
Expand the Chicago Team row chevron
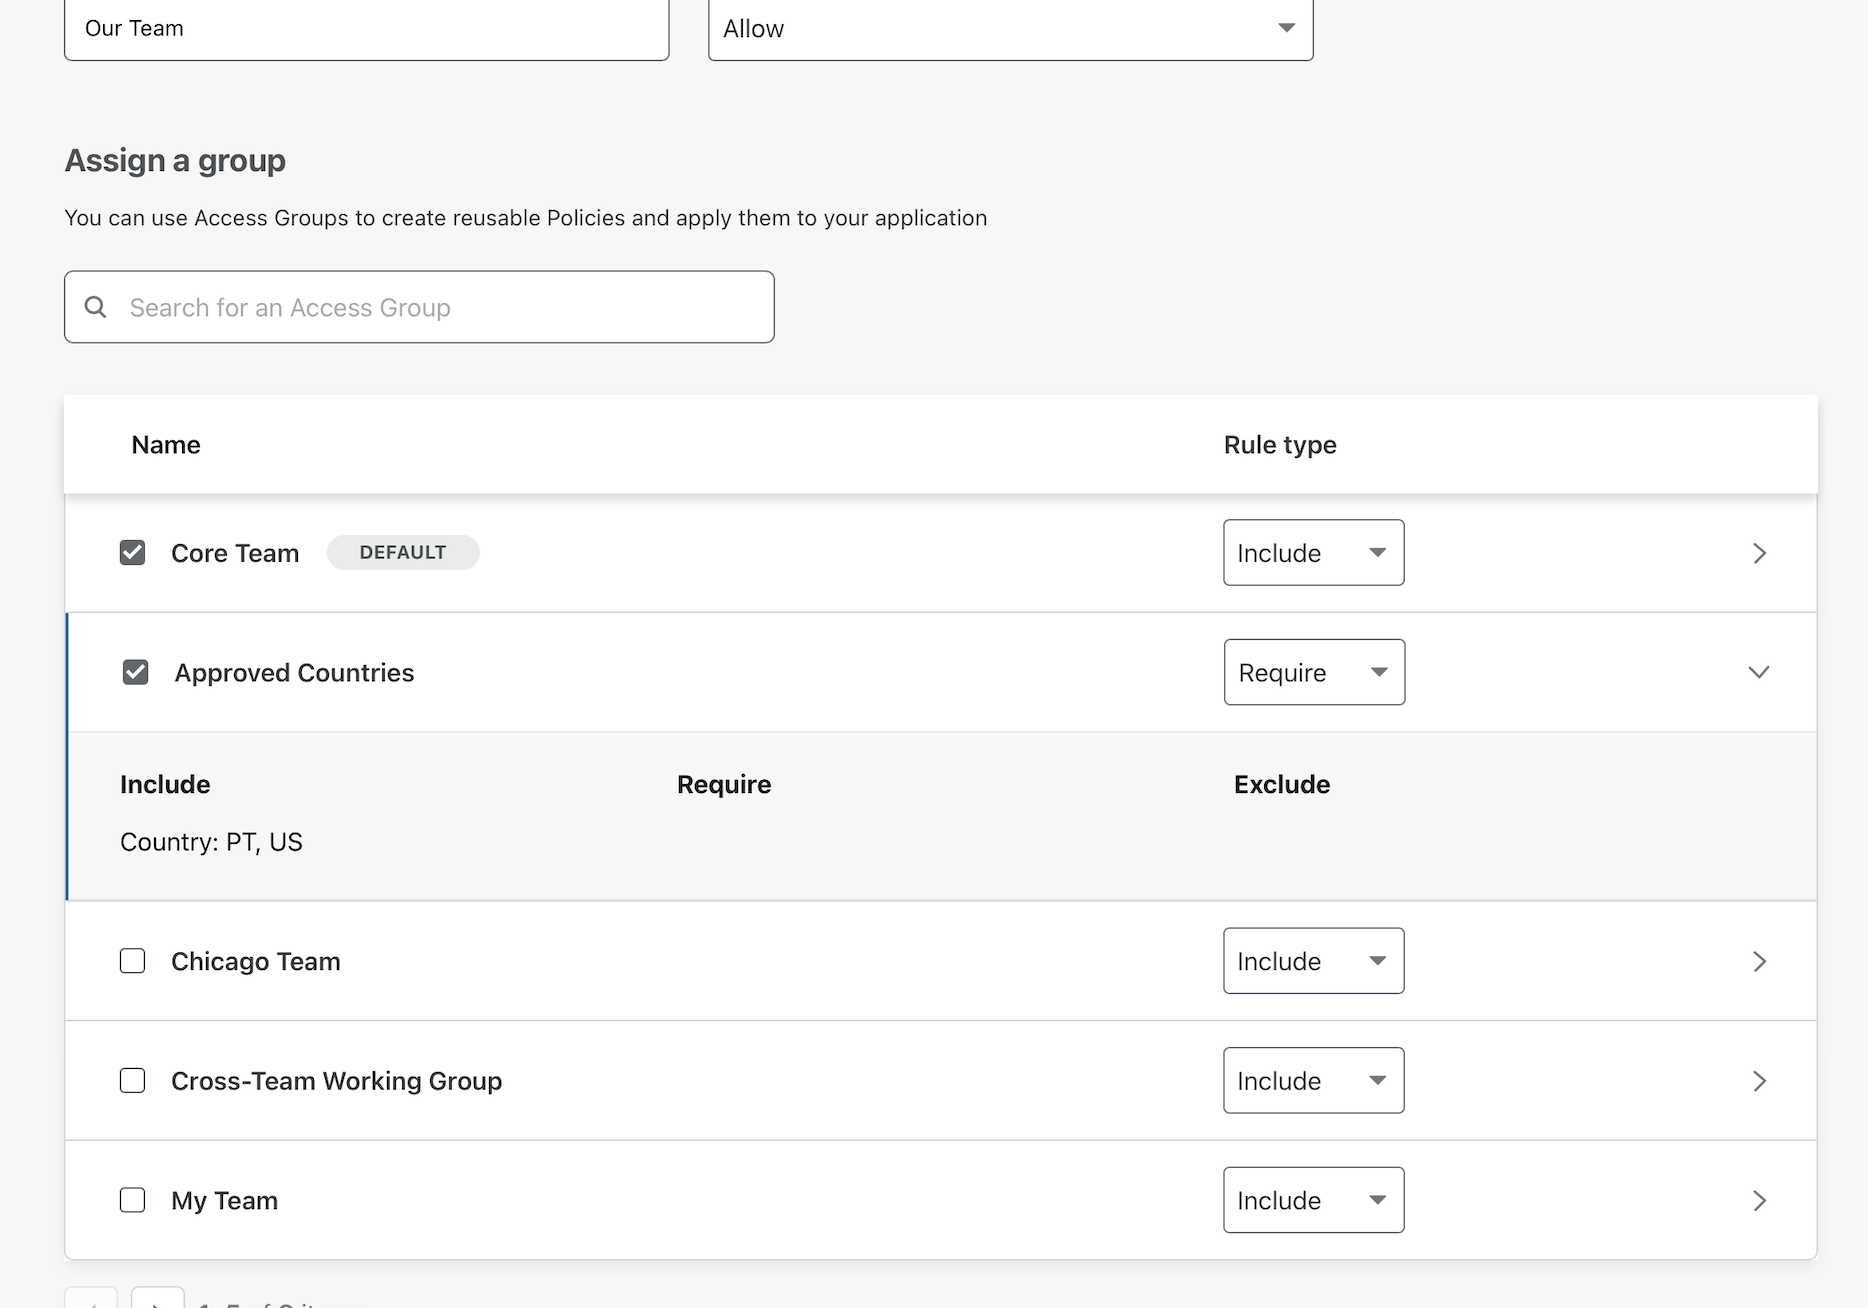click(x=1759, y=961)
